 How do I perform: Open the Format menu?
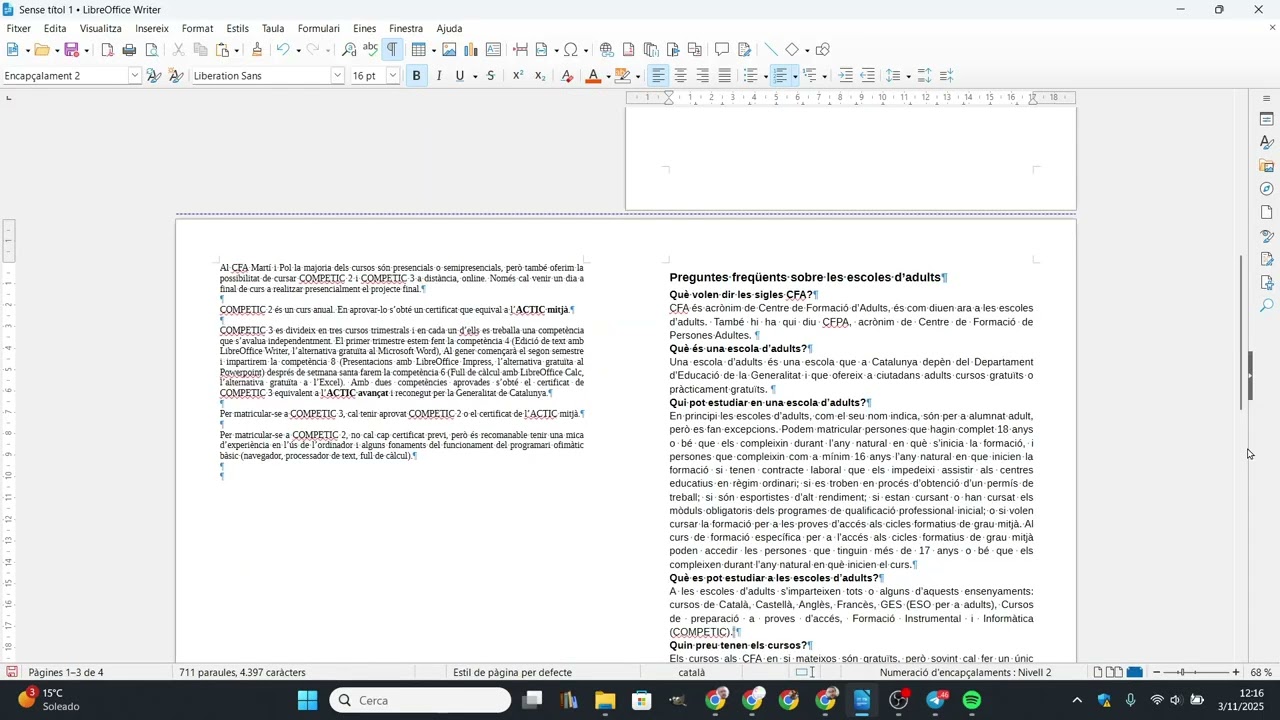point(198,29)
